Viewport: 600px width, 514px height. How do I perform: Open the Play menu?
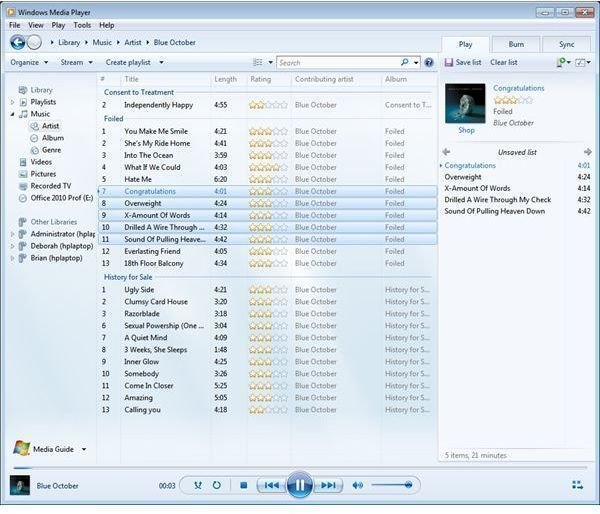tap(58, 25)
